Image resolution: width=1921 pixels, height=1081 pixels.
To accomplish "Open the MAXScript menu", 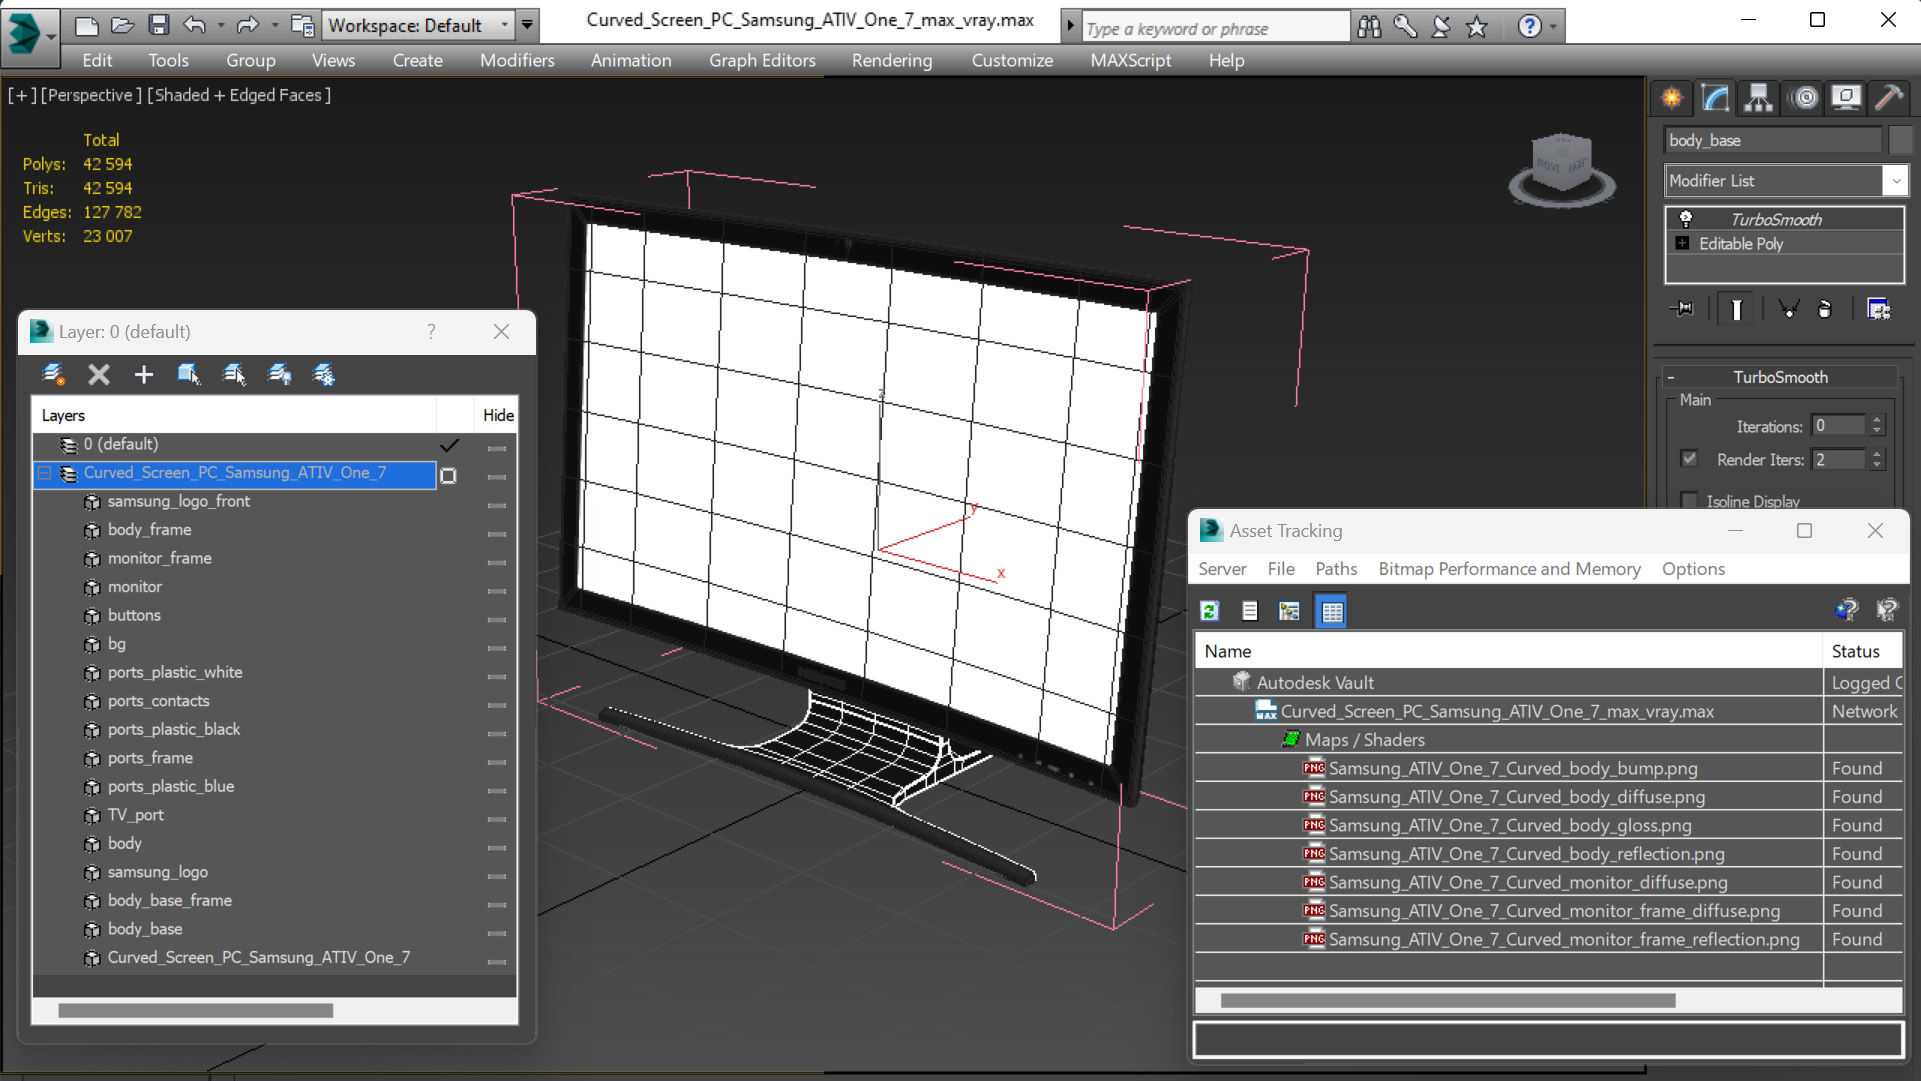I will [1131, 60].
